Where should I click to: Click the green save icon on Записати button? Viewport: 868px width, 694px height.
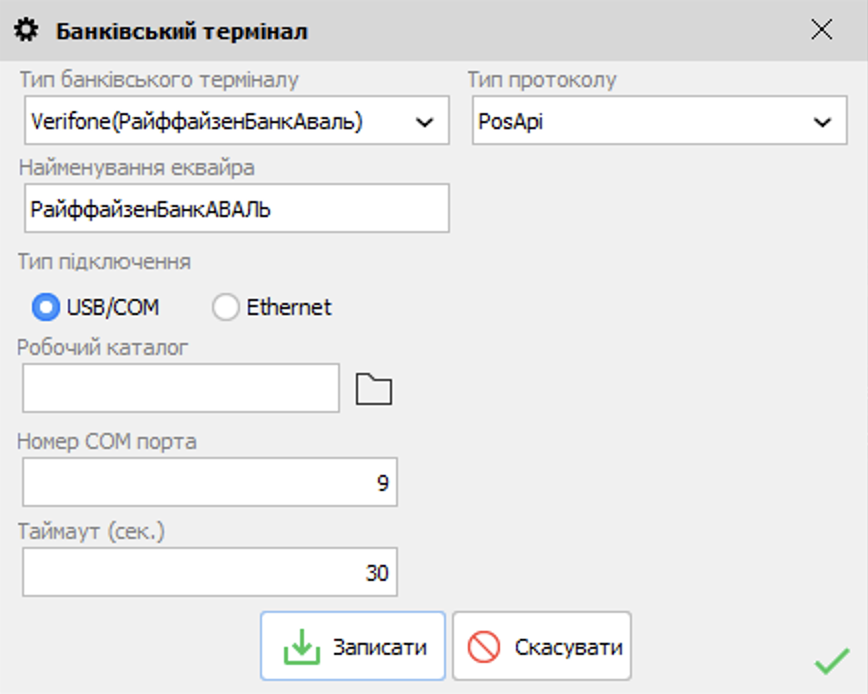(302, 645)
